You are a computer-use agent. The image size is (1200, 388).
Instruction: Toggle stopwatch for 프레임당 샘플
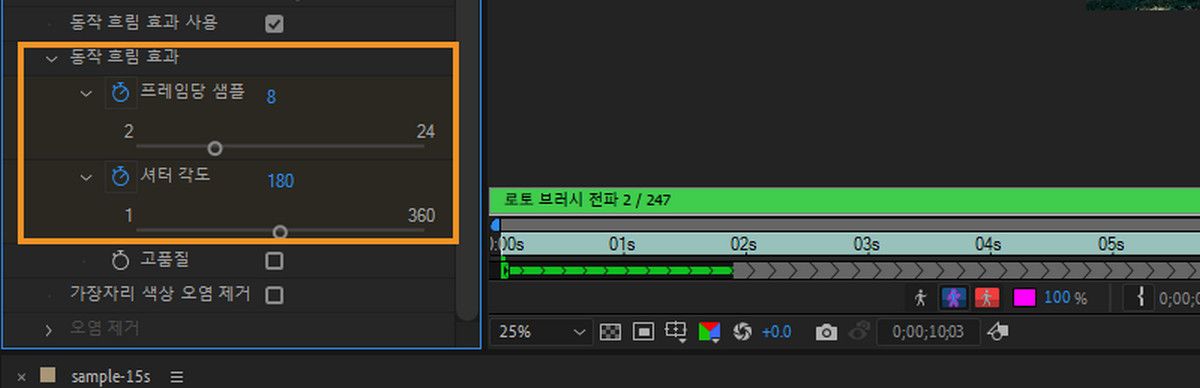(121, 93)
